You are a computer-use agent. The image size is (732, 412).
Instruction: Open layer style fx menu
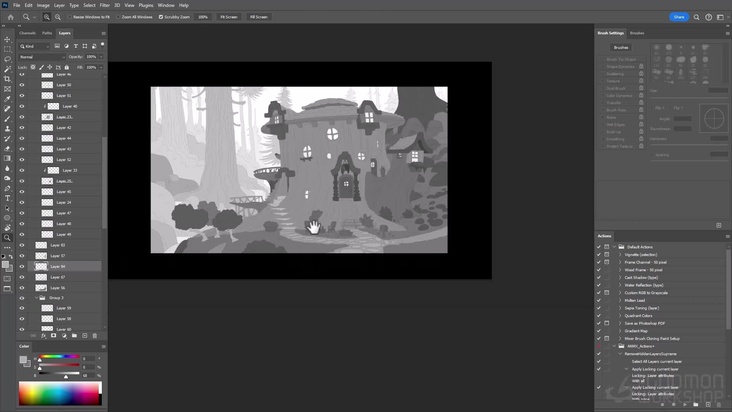(x=43, y=335)
